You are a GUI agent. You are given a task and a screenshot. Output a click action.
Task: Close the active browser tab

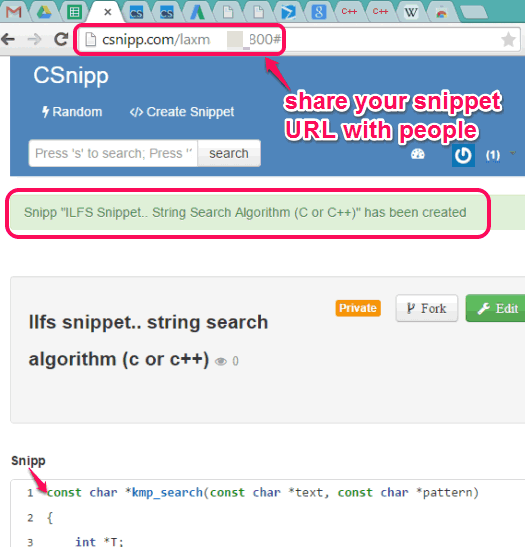pyautogui.click(x=108, y=12)
